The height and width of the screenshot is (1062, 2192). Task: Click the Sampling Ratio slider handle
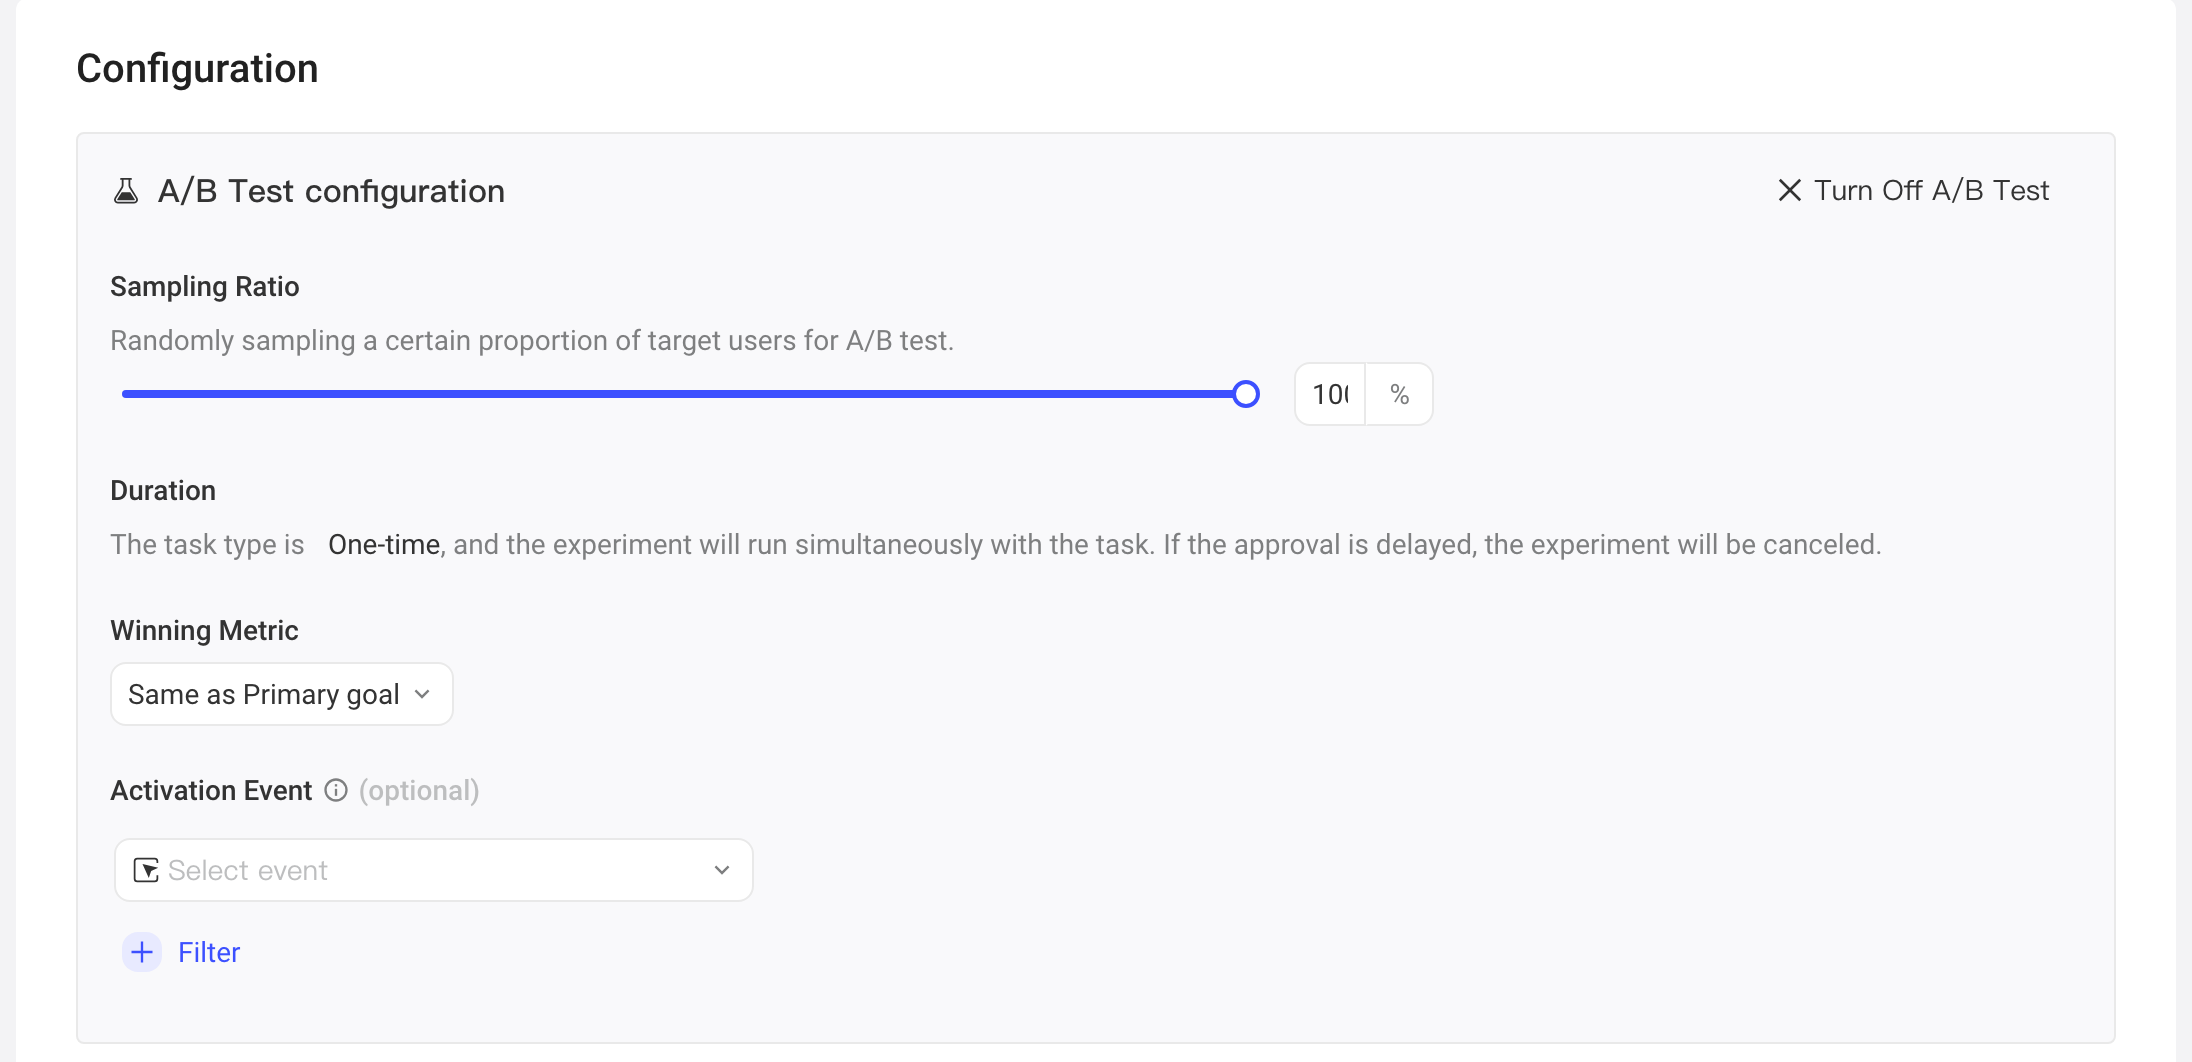tap(1246, 394)
